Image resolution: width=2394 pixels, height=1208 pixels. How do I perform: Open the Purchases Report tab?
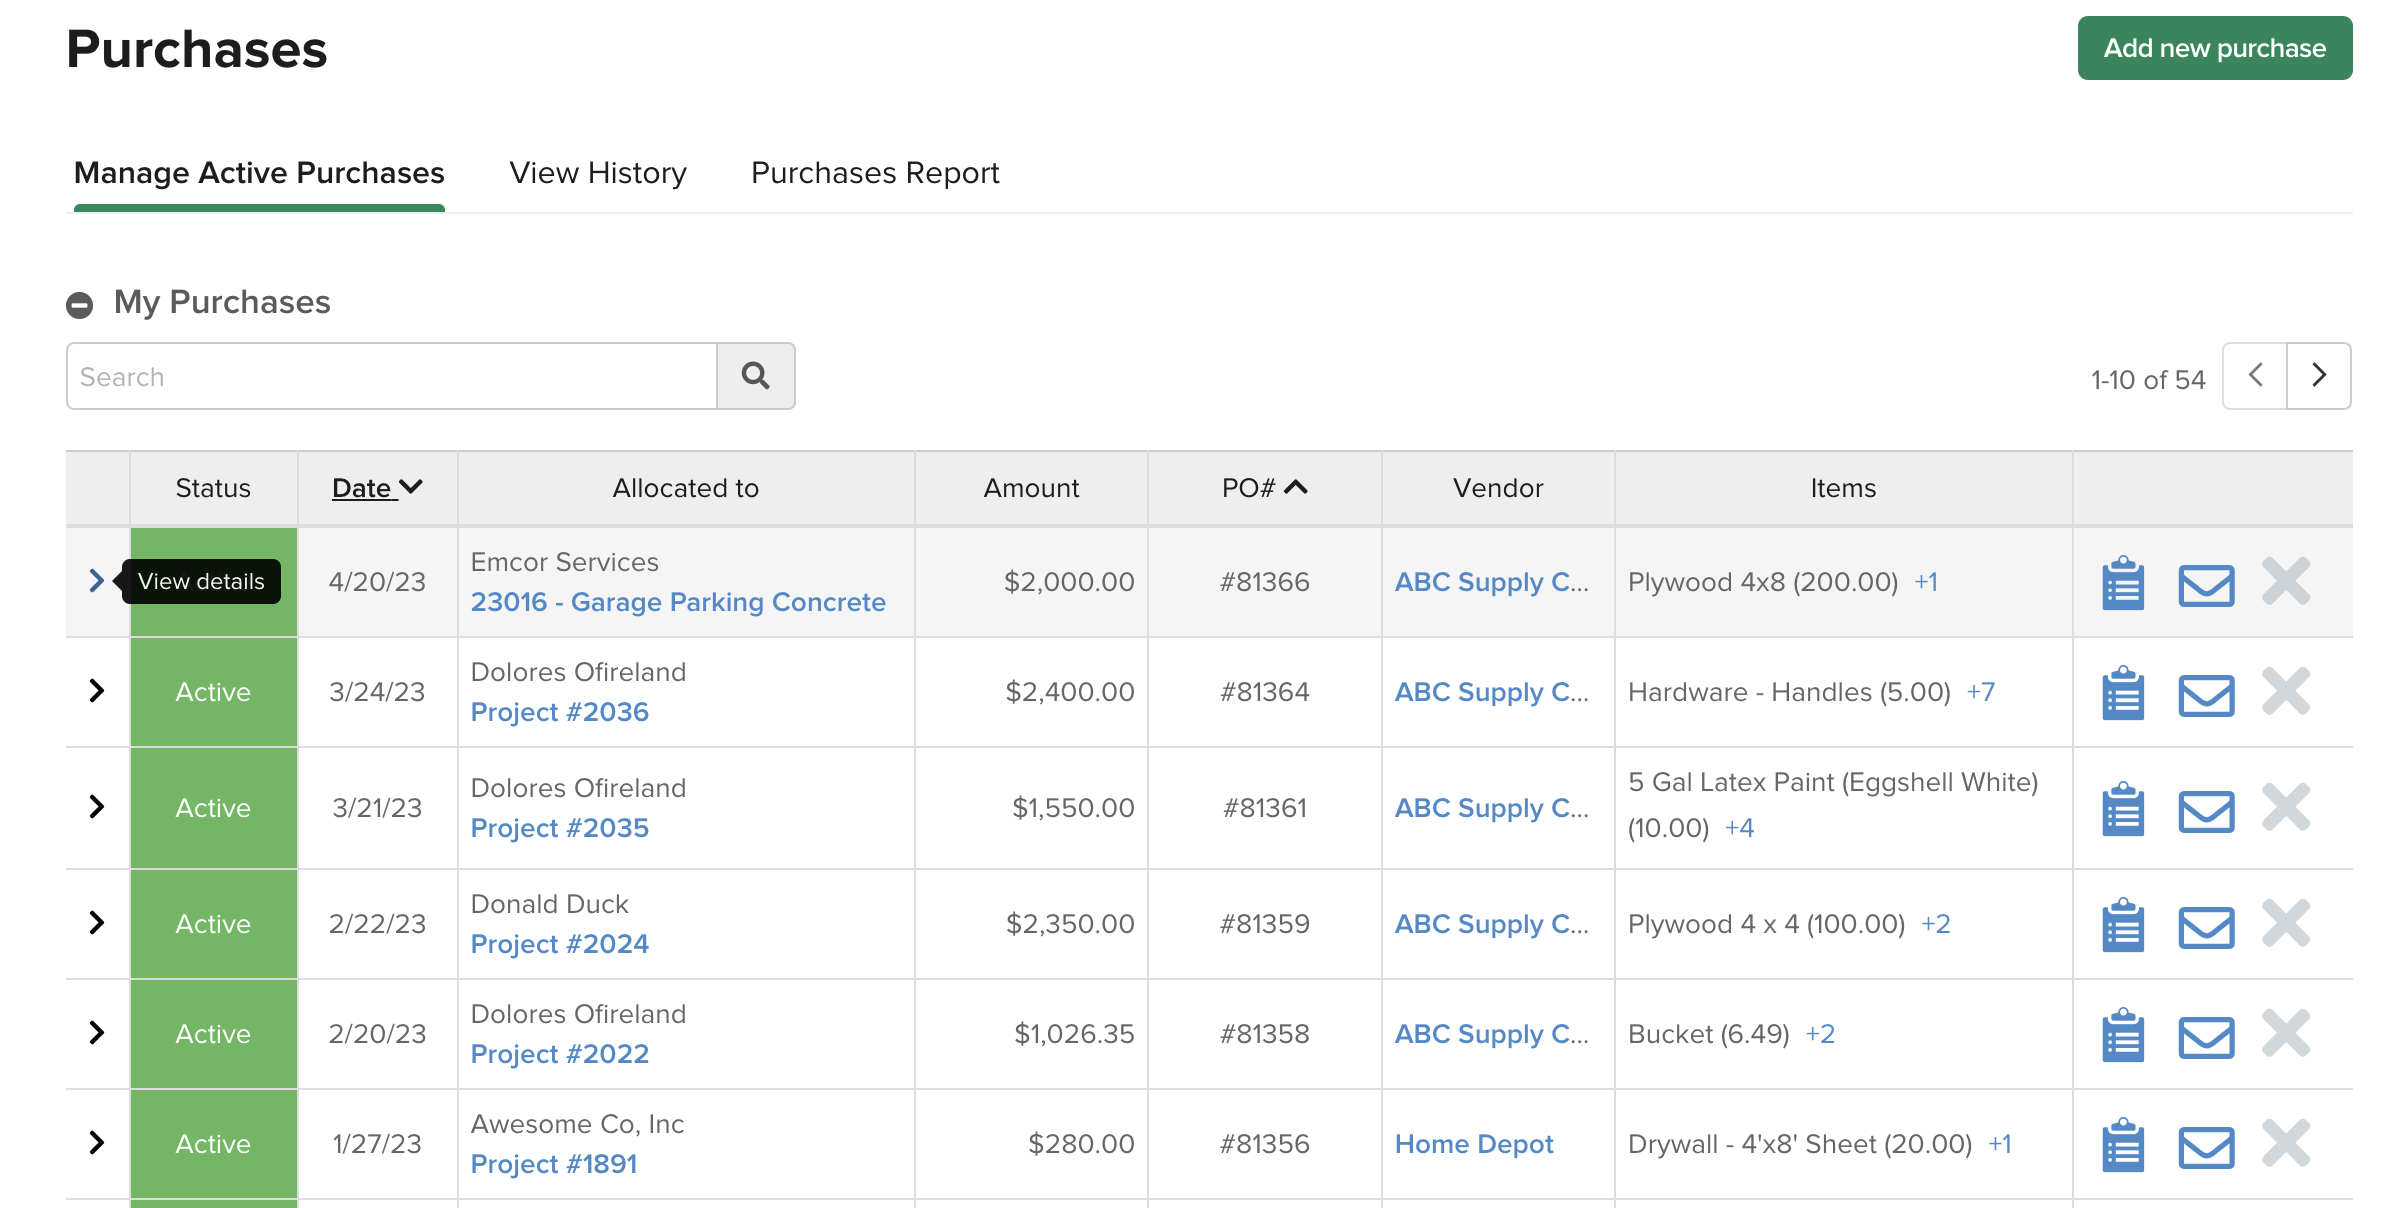[874, 173]
